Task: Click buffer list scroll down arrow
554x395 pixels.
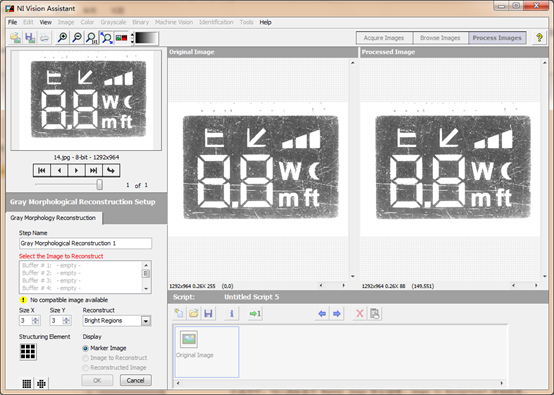Action: [146, 289]
